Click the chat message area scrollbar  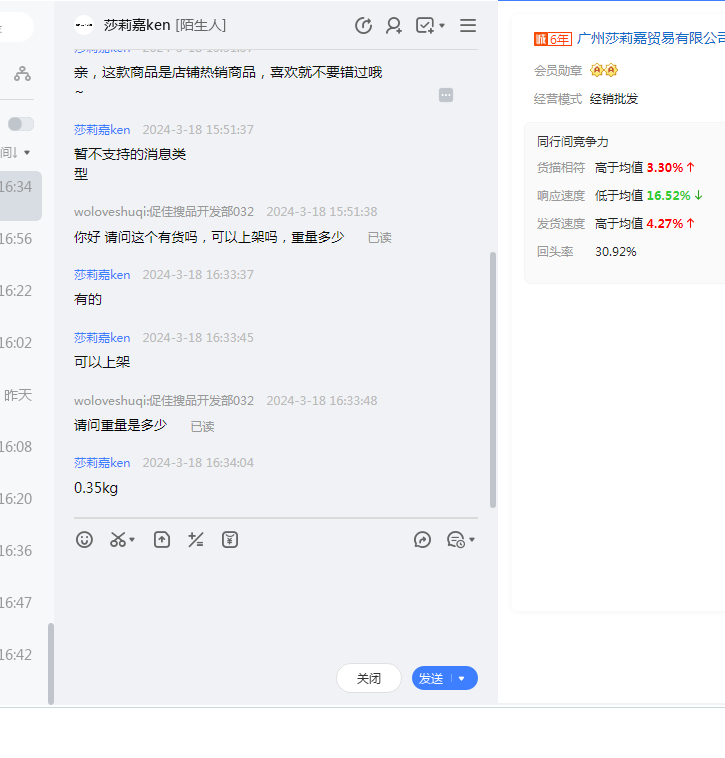[492, 380]
